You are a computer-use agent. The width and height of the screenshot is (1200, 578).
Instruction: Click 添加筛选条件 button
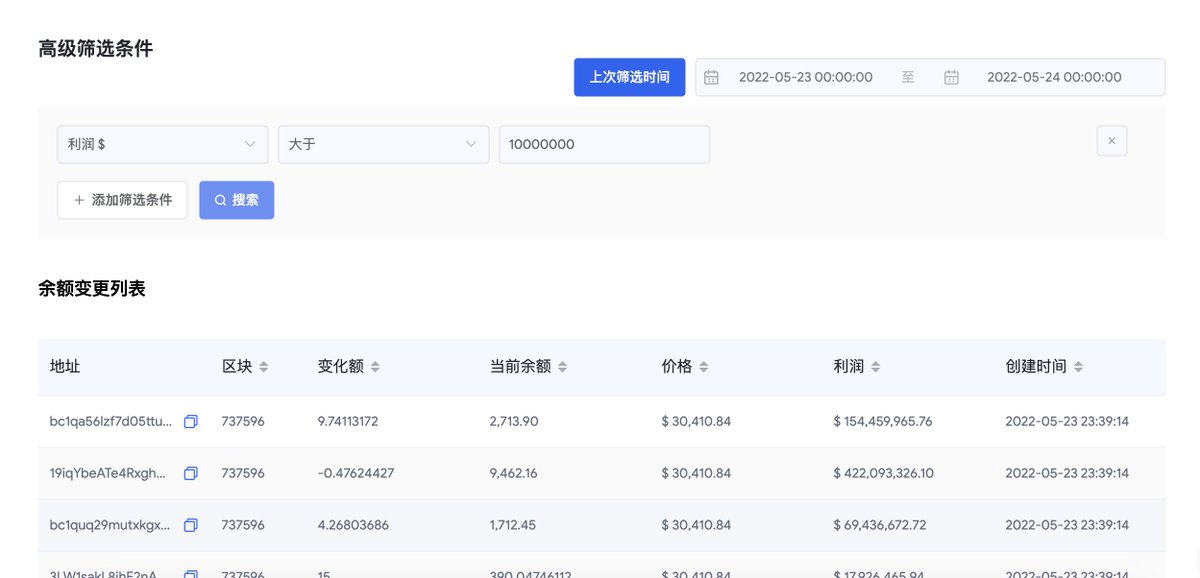(122, 200)
